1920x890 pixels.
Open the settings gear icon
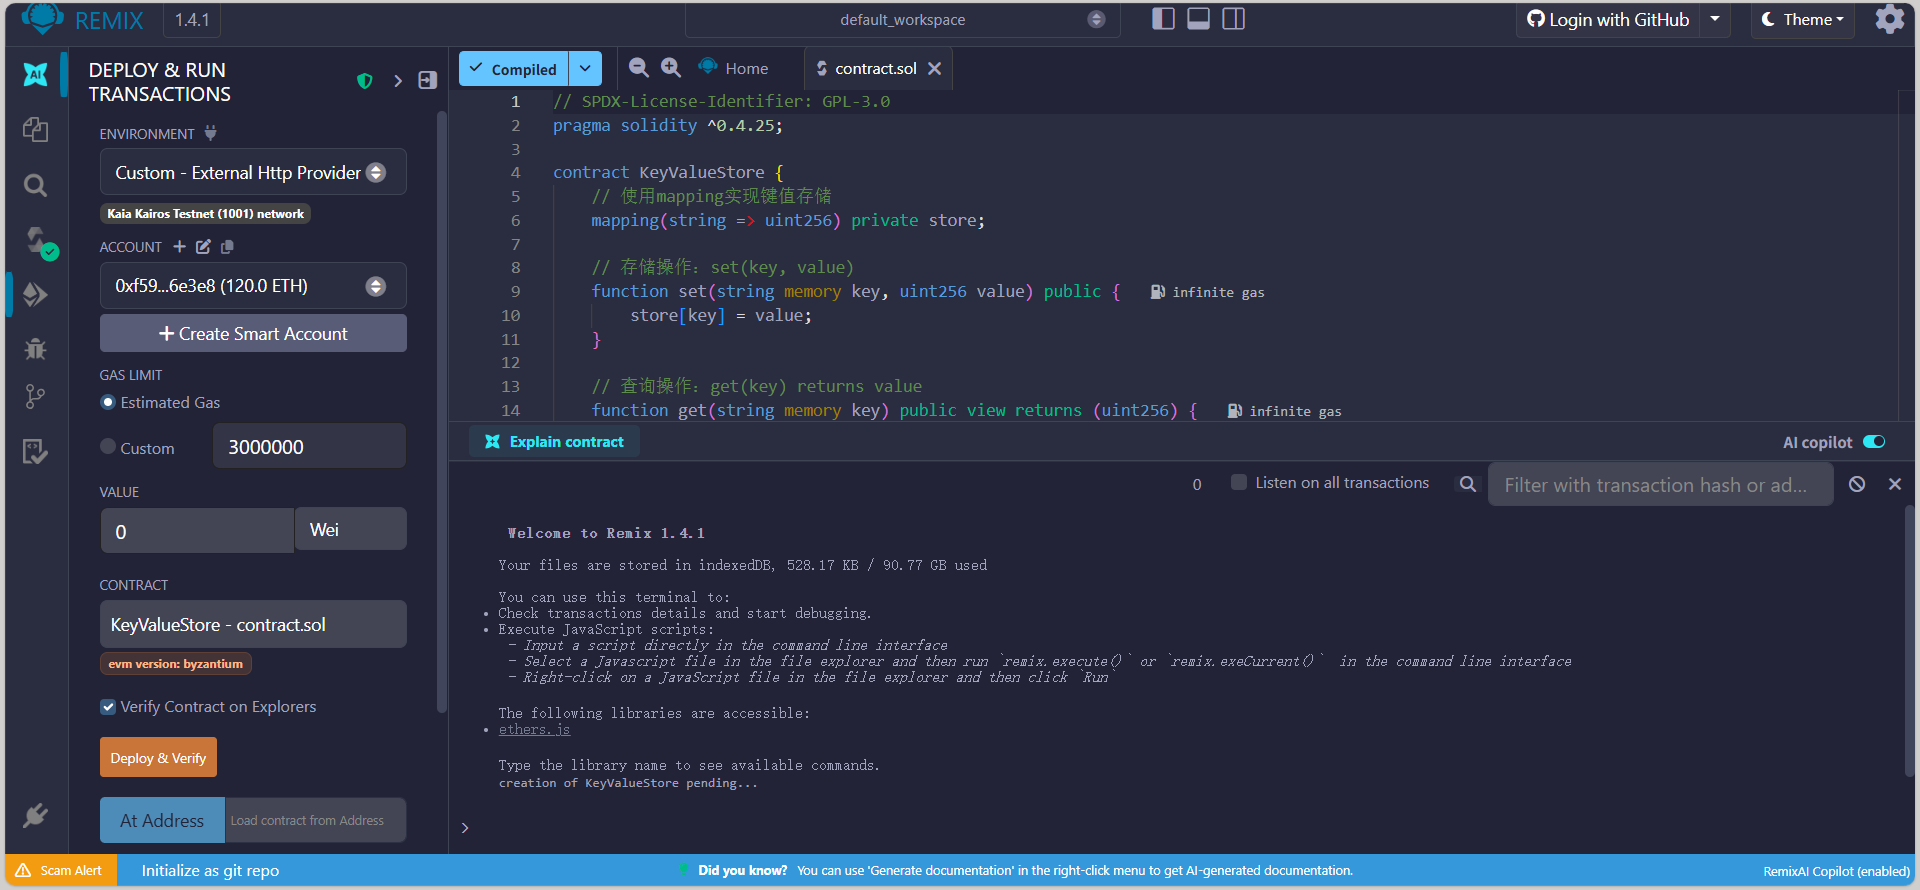coord(1889,20)
